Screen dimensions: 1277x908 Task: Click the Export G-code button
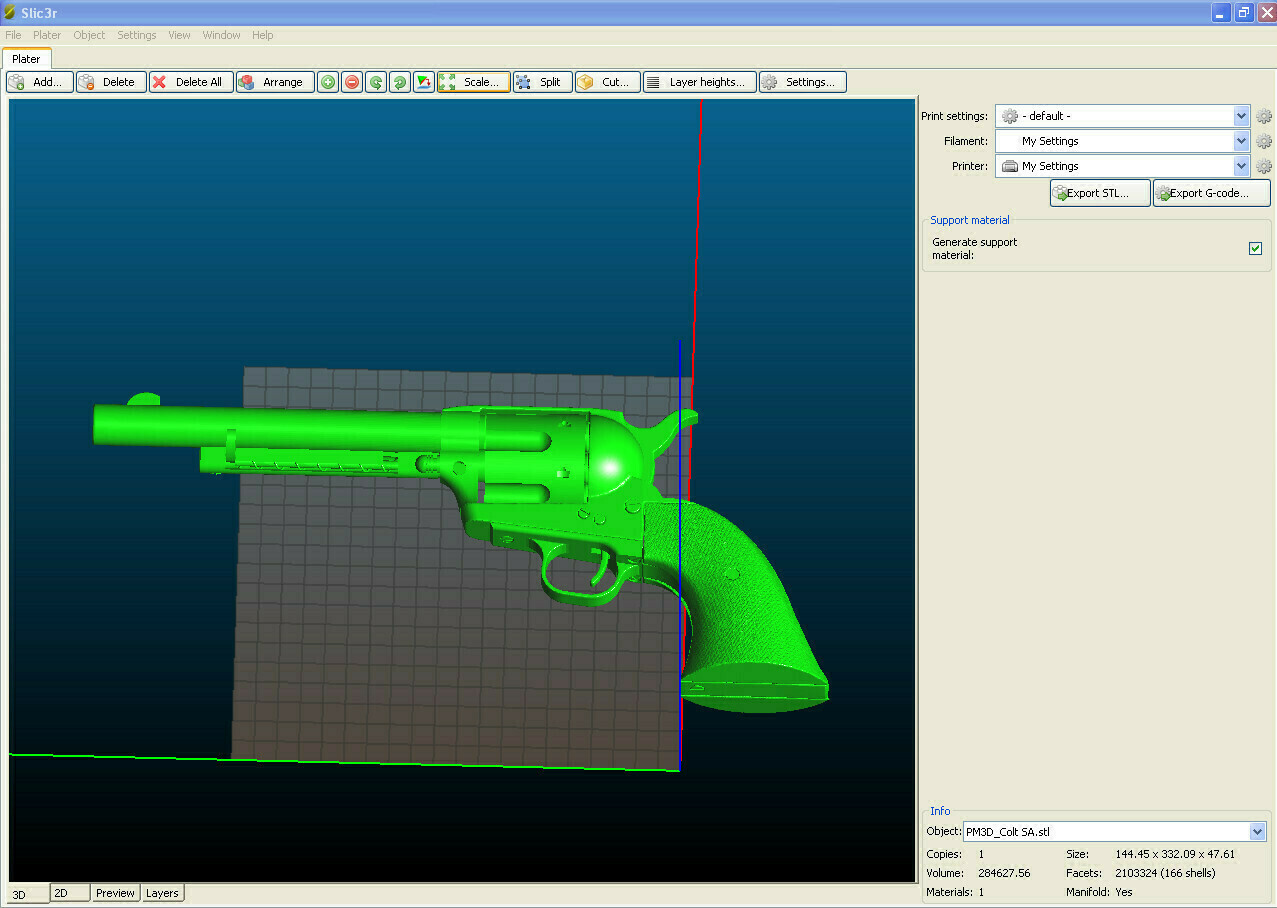point(1210,193)
